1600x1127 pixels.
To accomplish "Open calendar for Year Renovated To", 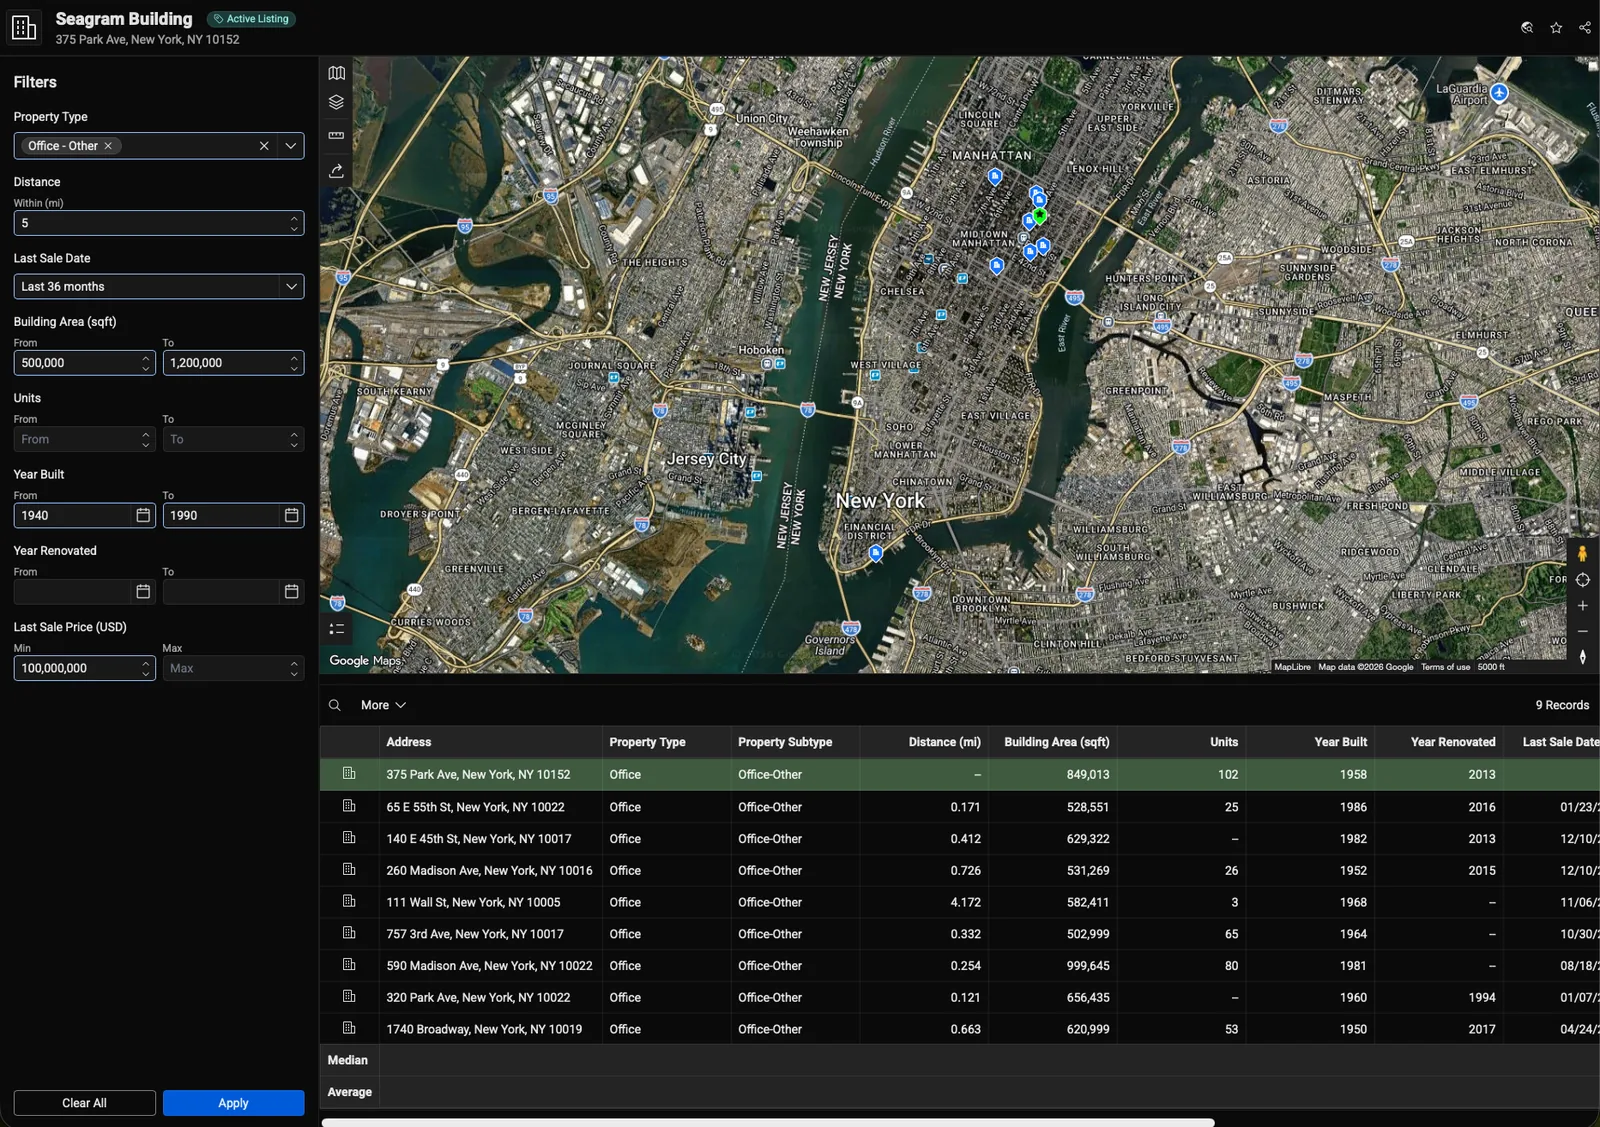I will [x=291, y=592].
